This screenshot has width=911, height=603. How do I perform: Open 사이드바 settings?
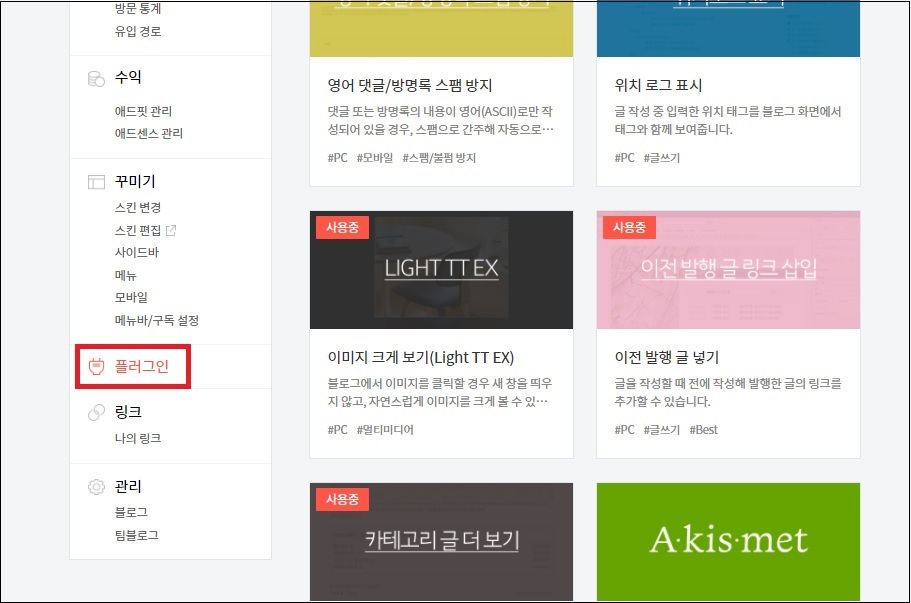click(x=137, y=253)
